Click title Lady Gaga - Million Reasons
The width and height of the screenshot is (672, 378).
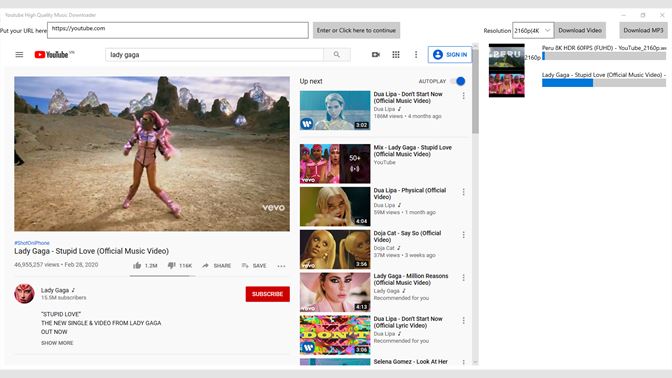(x=411, y=279)
